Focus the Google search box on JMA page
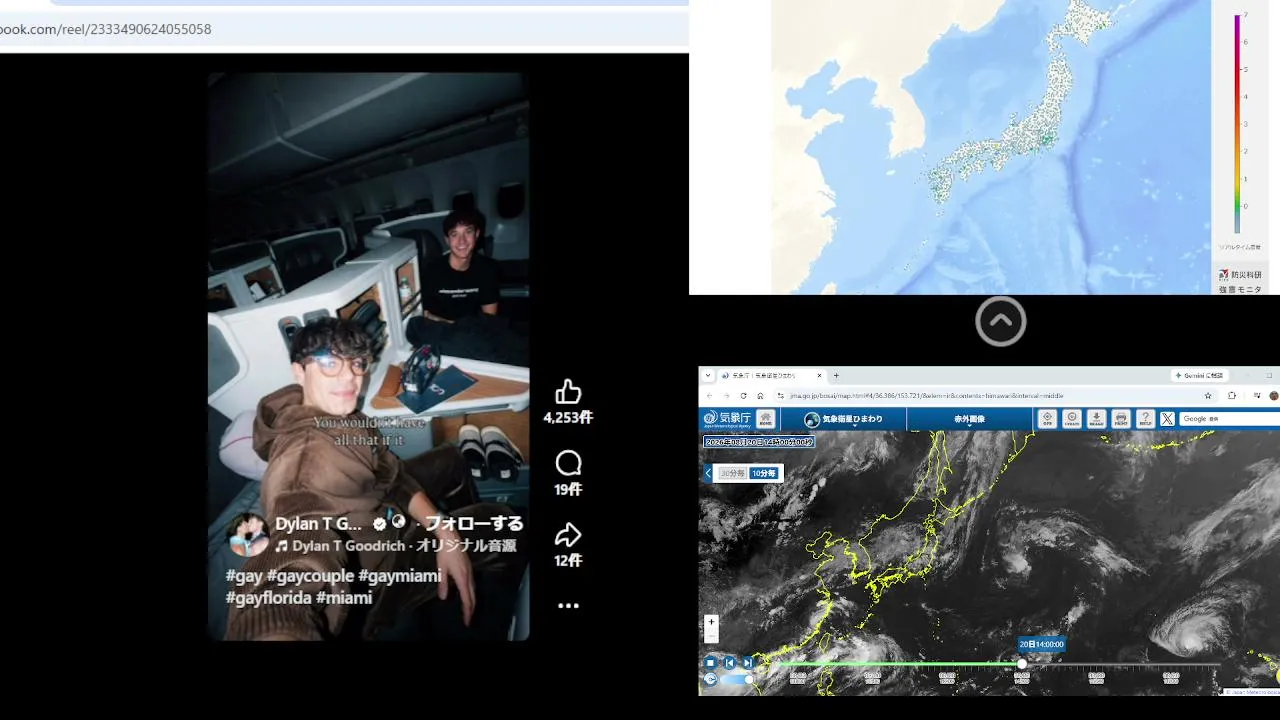This screenshot has height=720, width=1280. point(1230,419)
